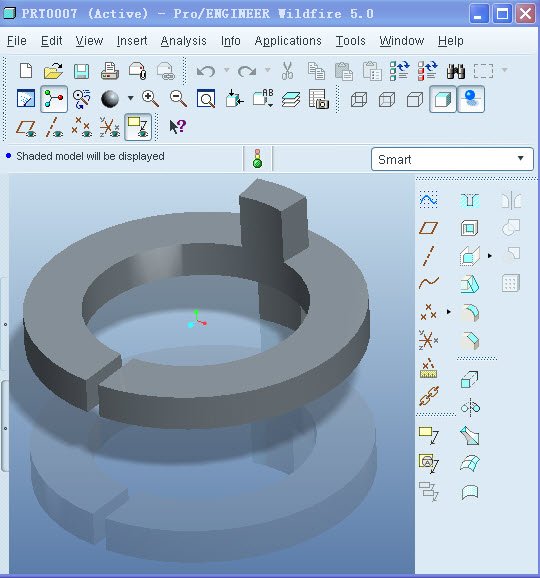Select the Extrude tool
The width and height of the screenshot is (540, 578).
click(470, 379)
